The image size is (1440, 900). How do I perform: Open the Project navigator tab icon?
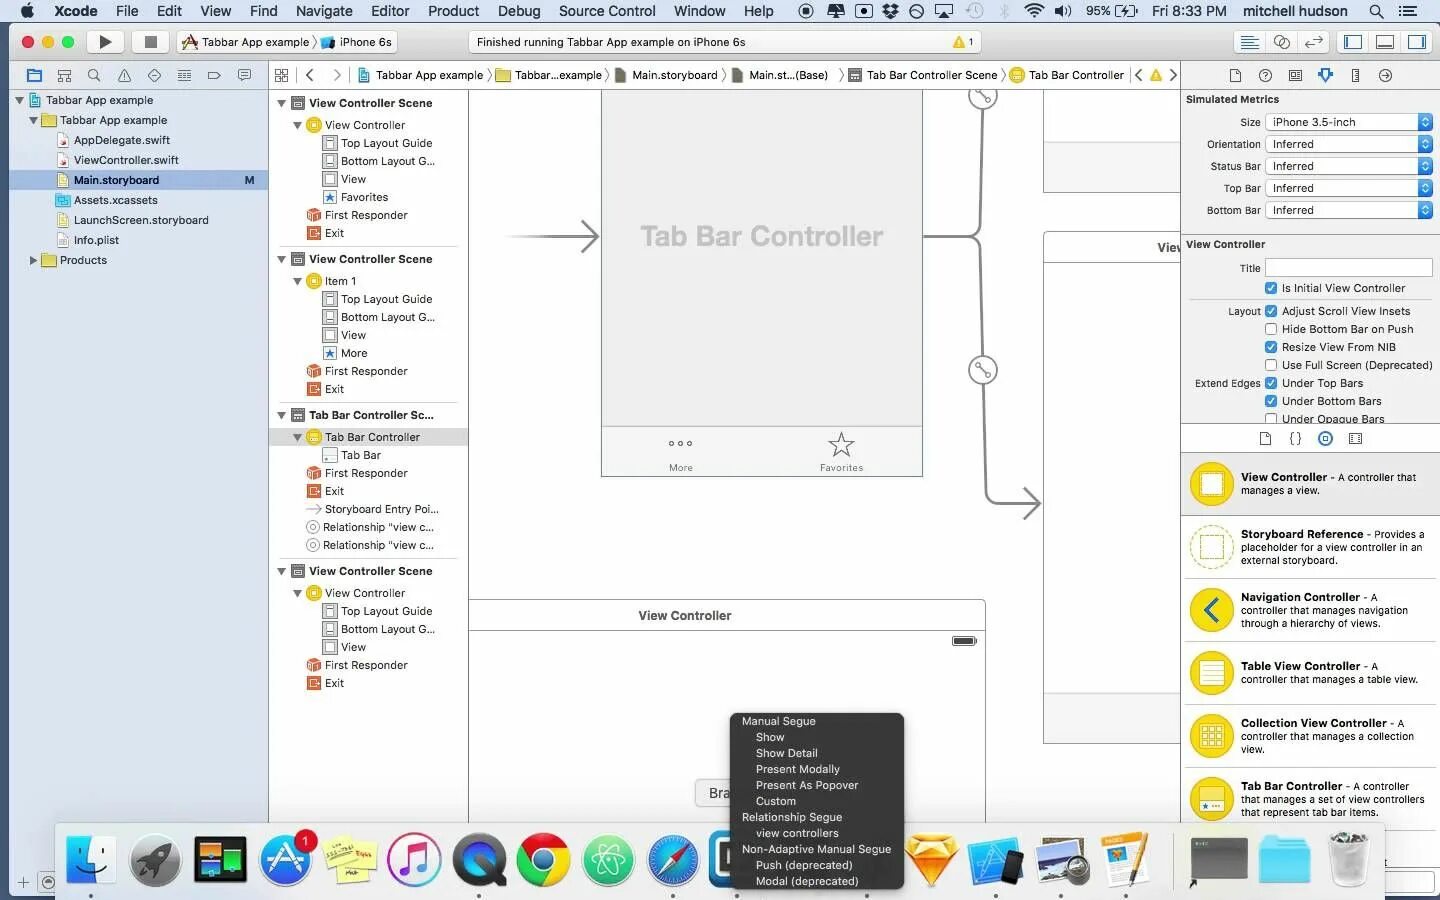coord(34,75)
